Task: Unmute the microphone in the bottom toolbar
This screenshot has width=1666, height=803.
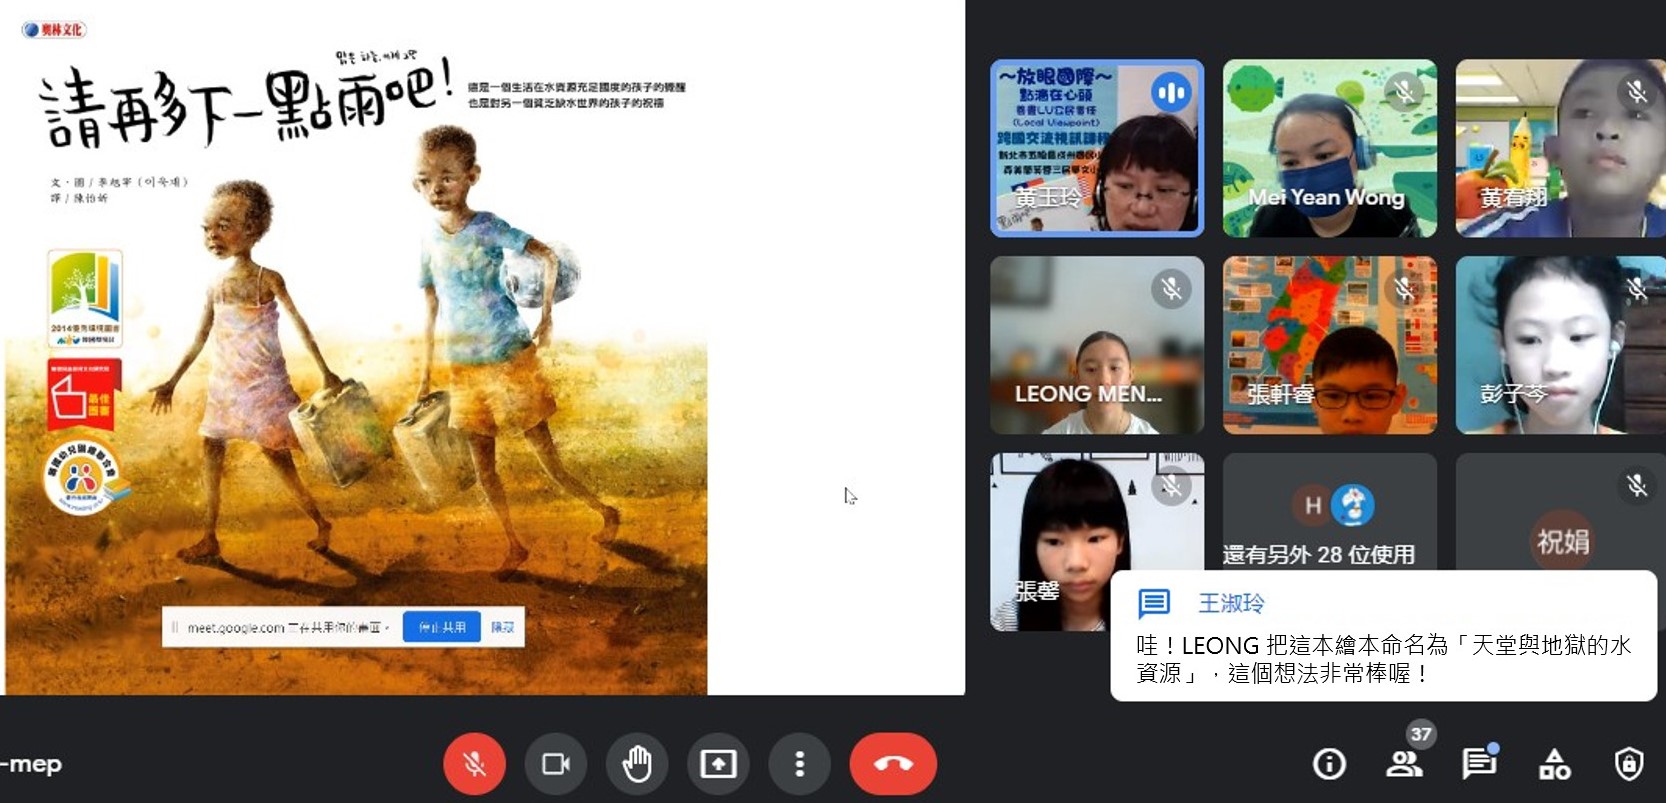Action: (x=474, y=764)
